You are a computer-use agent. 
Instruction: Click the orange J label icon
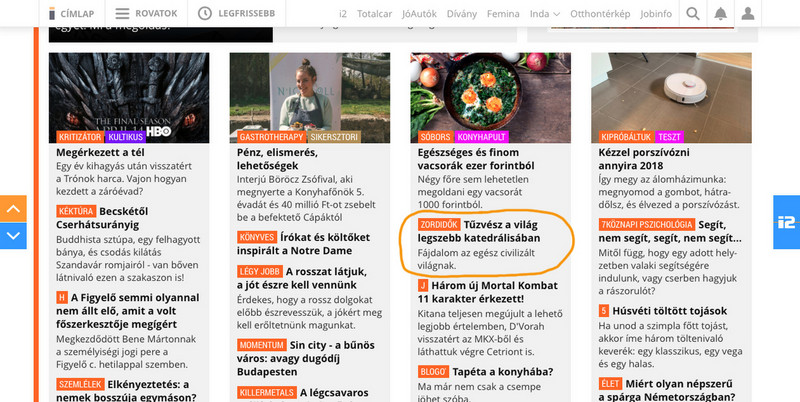(422, 286)
